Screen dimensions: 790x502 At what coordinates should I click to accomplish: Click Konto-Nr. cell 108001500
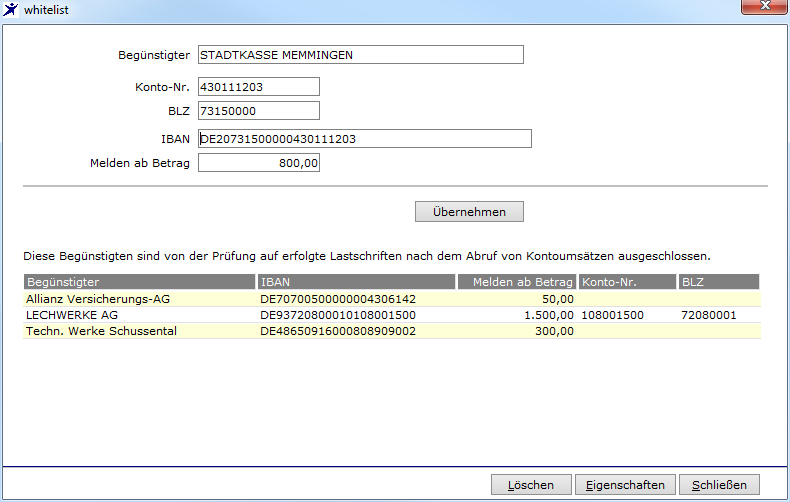point(613,315)
